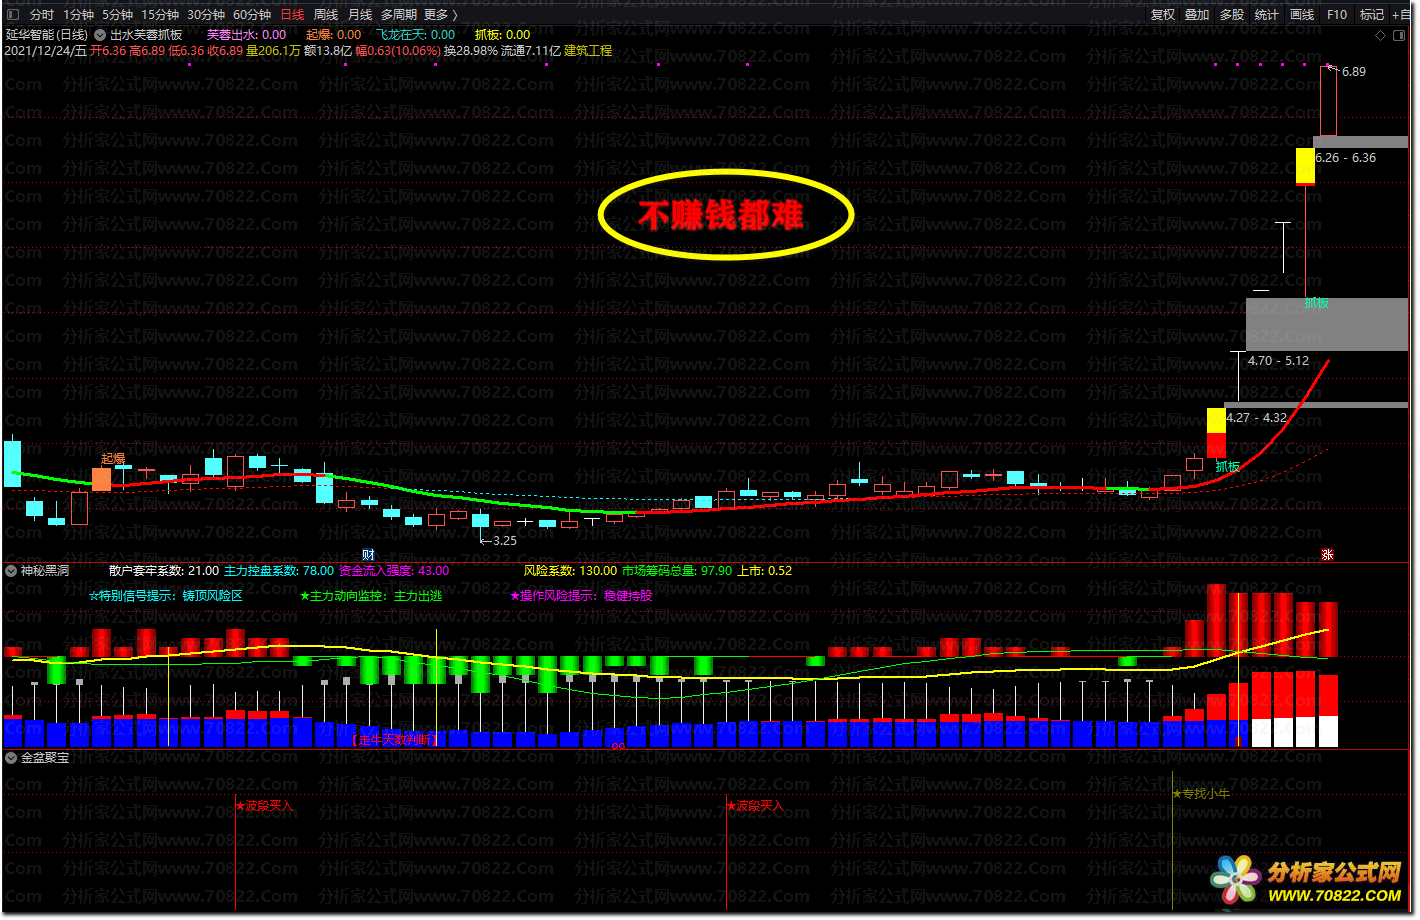Click the 走牛天数判断 label
Viewport: 1420px width, 920px height.
pos(395,740)
